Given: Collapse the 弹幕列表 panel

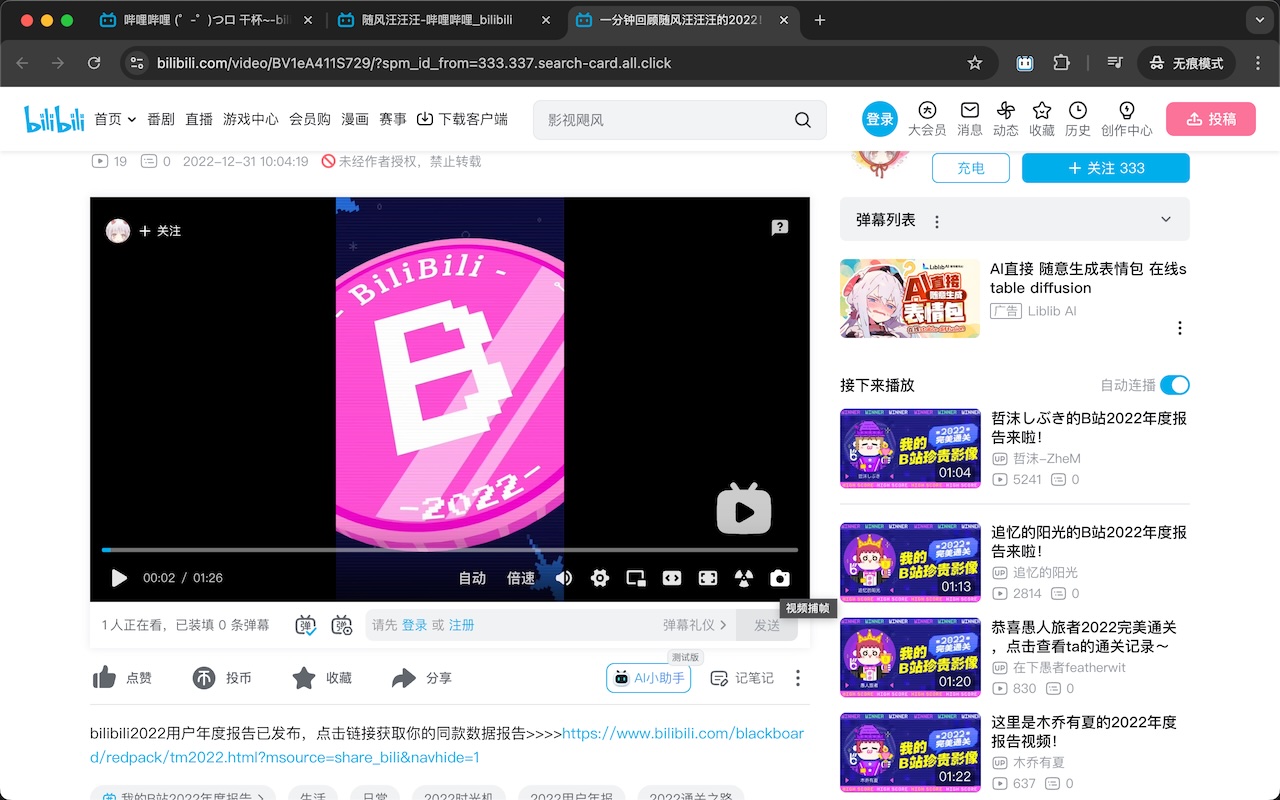Looking at the screenshot, I should [1166, 219].
